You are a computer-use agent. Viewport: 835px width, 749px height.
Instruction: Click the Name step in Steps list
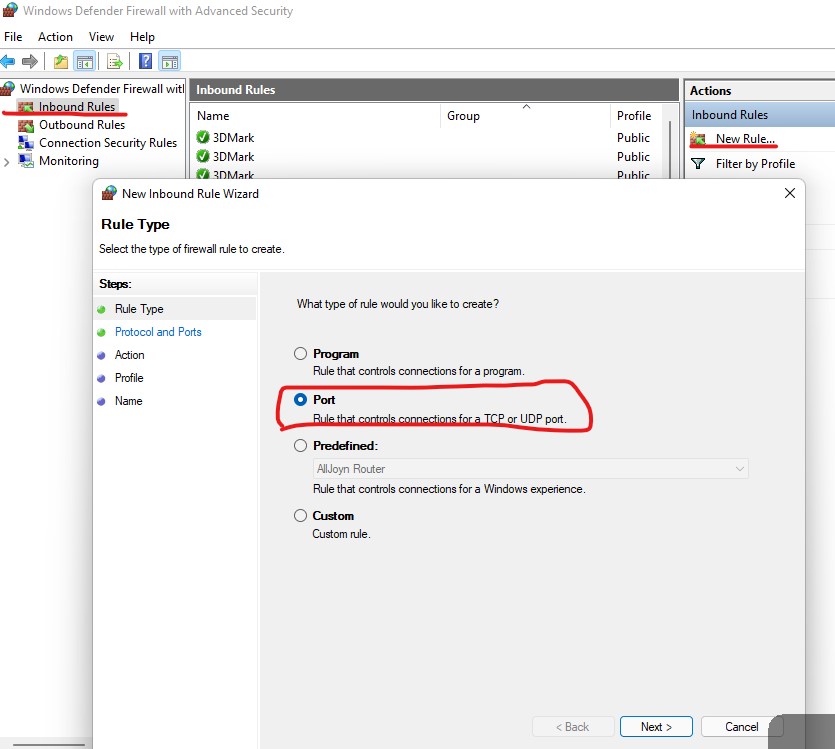coord(128,400)
